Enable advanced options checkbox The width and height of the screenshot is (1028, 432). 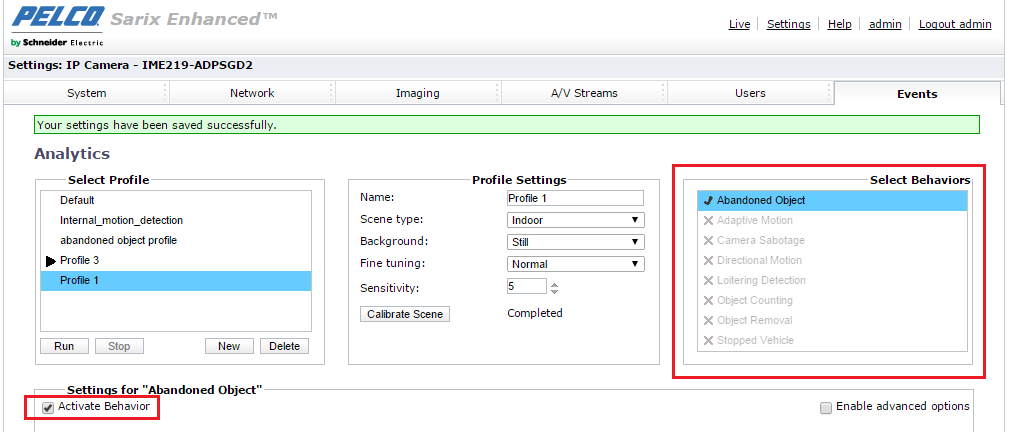pos(826,407)
